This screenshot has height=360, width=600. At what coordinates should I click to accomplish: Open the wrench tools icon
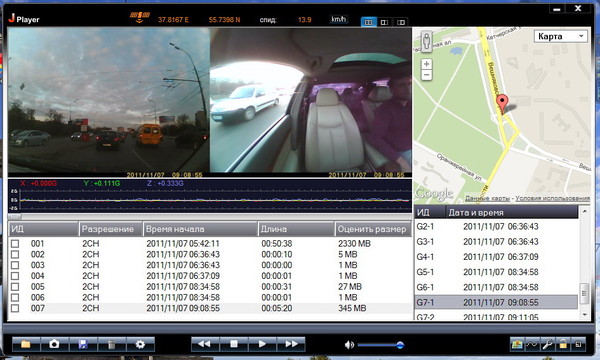(x=547, y=344)
